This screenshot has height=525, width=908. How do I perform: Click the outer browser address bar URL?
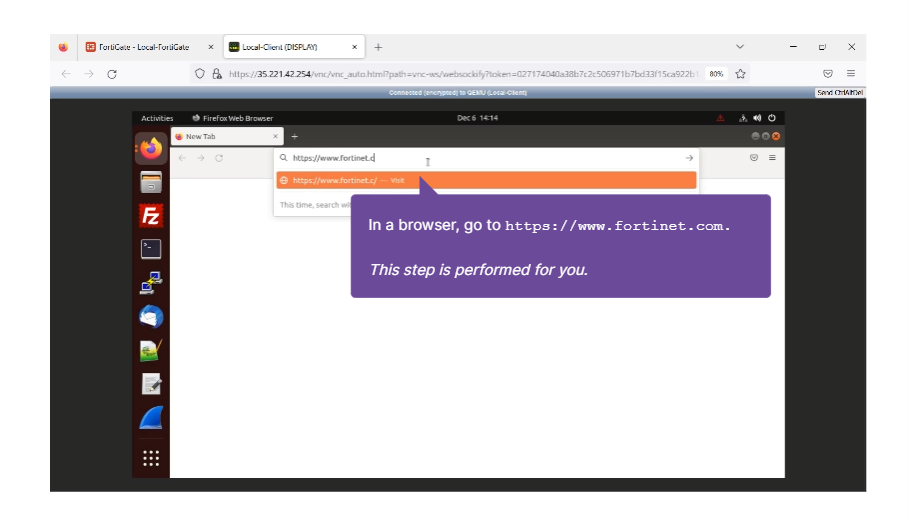(x=463, y=74)
